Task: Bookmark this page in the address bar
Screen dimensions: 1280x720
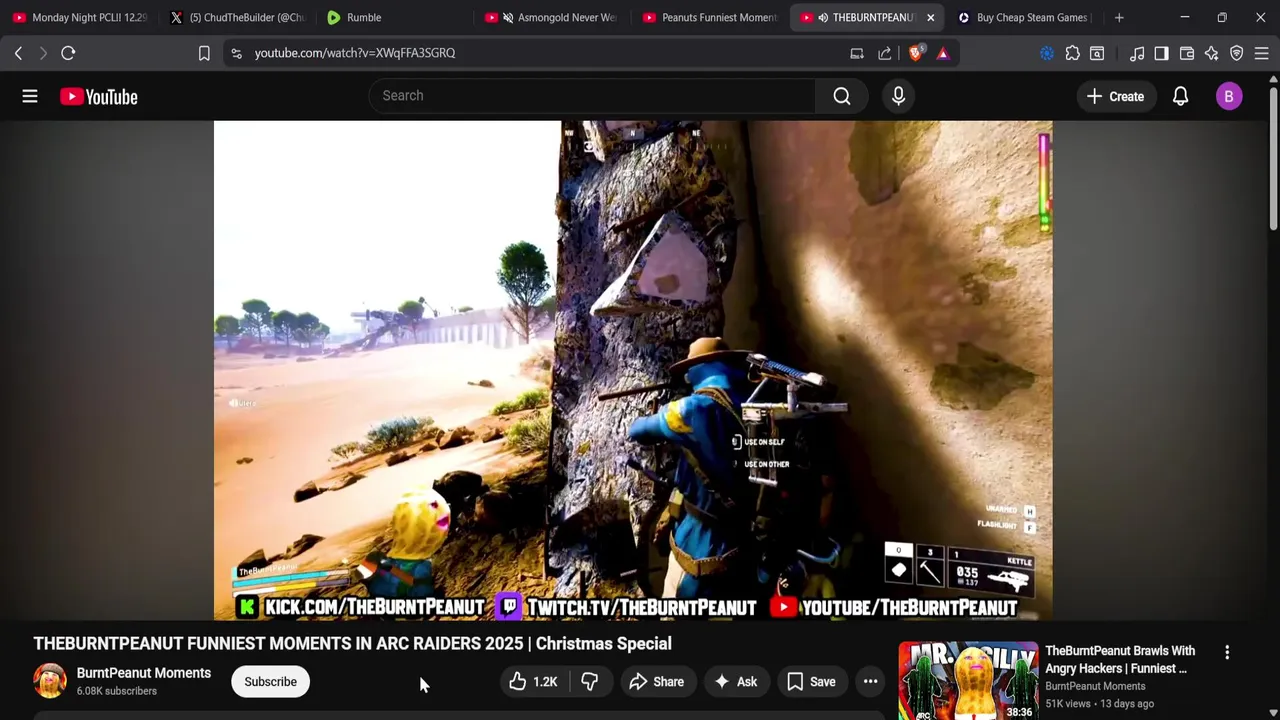Action: click(204, 53)
